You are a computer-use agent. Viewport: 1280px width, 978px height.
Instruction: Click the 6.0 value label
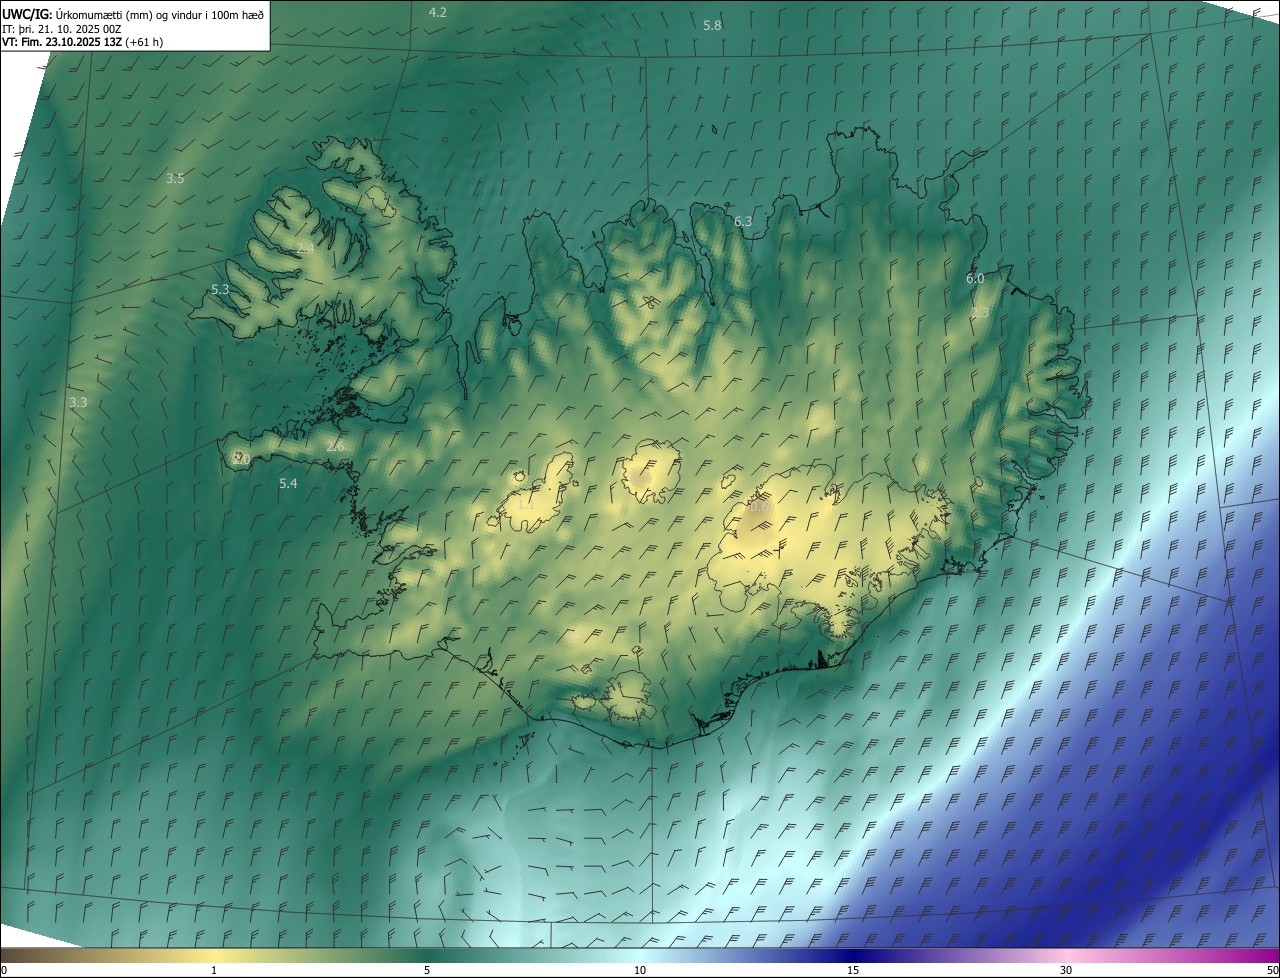[975, 278]
